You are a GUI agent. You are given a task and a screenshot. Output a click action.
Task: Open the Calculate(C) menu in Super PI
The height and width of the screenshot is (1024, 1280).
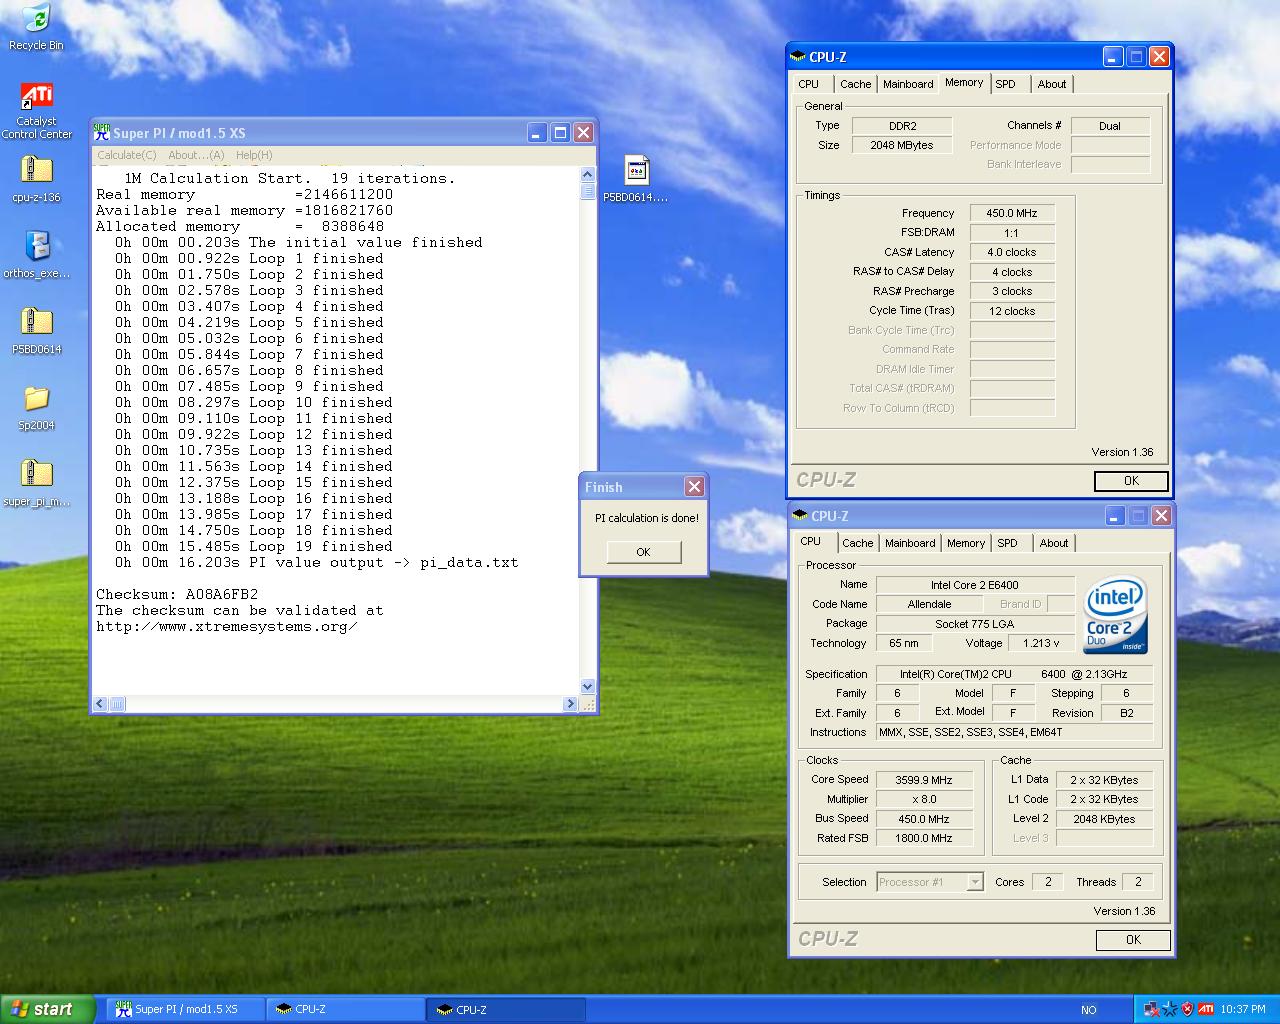point(127,155)
